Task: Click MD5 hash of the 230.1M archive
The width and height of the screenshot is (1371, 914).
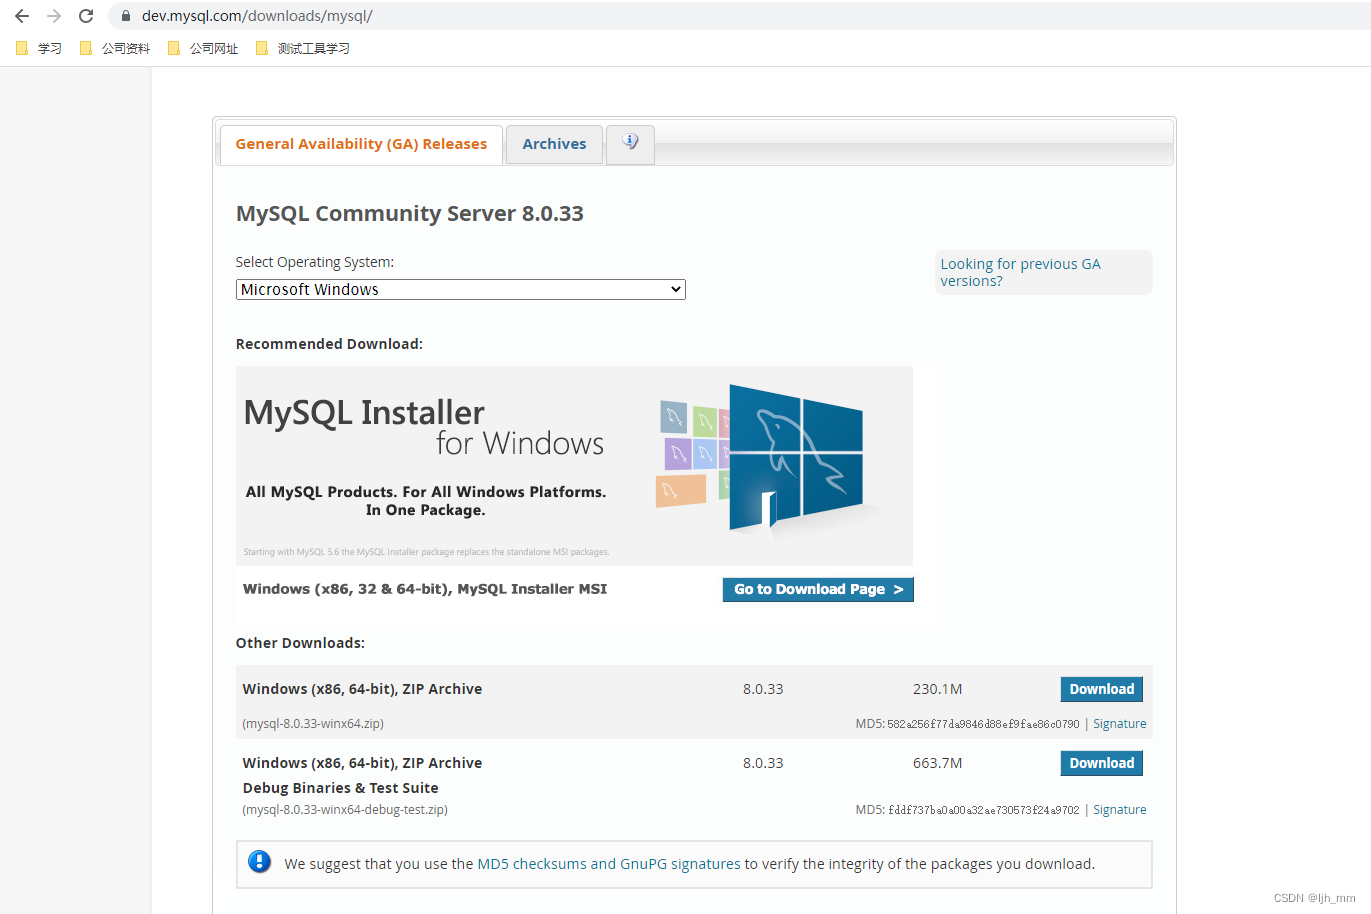Action: pyautogui.click(x=983, y=724)
